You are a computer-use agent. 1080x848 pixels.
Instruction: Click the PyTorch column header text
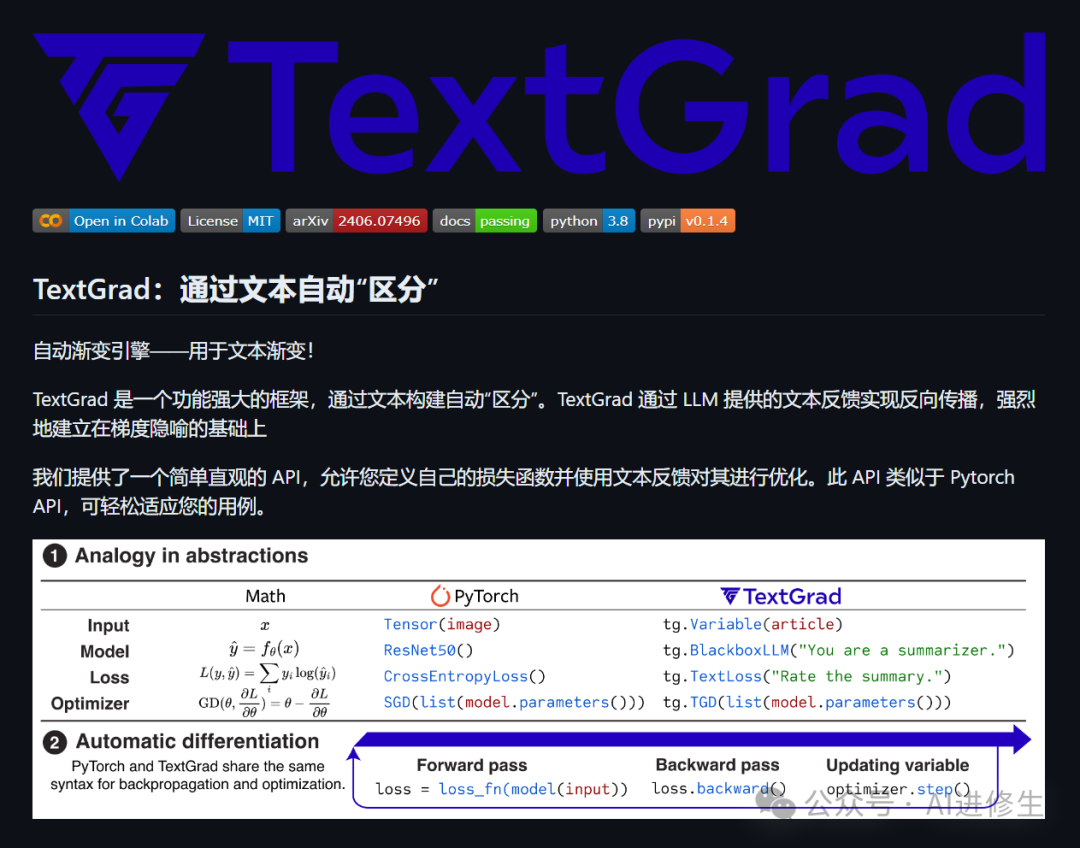[x=486, y=596]
